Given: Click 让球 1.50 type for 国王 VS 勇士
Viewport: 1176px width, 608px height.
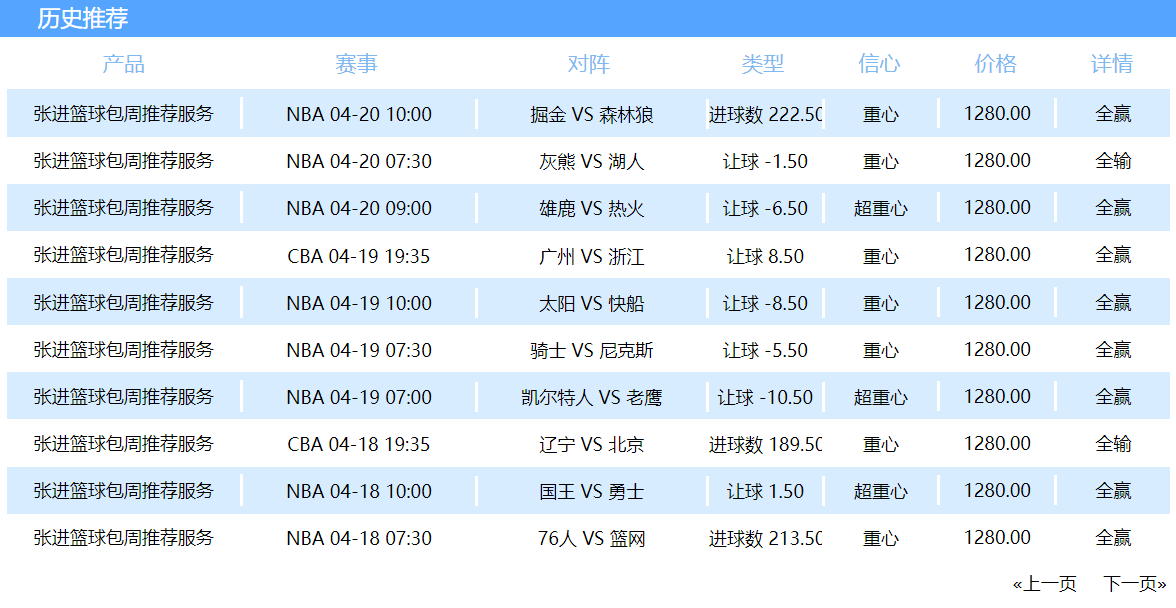Looking at the screenshot, I should tap(765, 492).
